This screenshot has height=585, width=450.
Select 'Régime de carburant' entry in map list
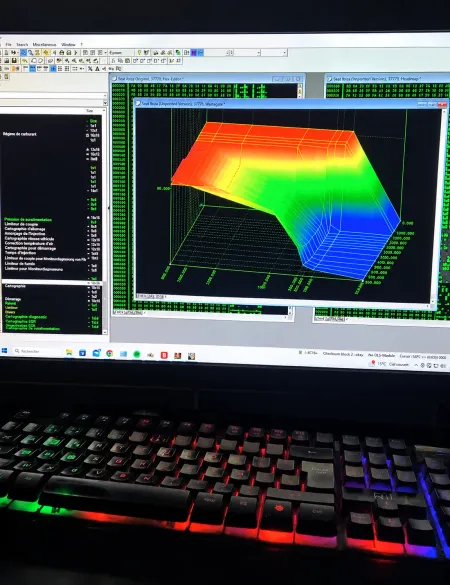(20, 134)
